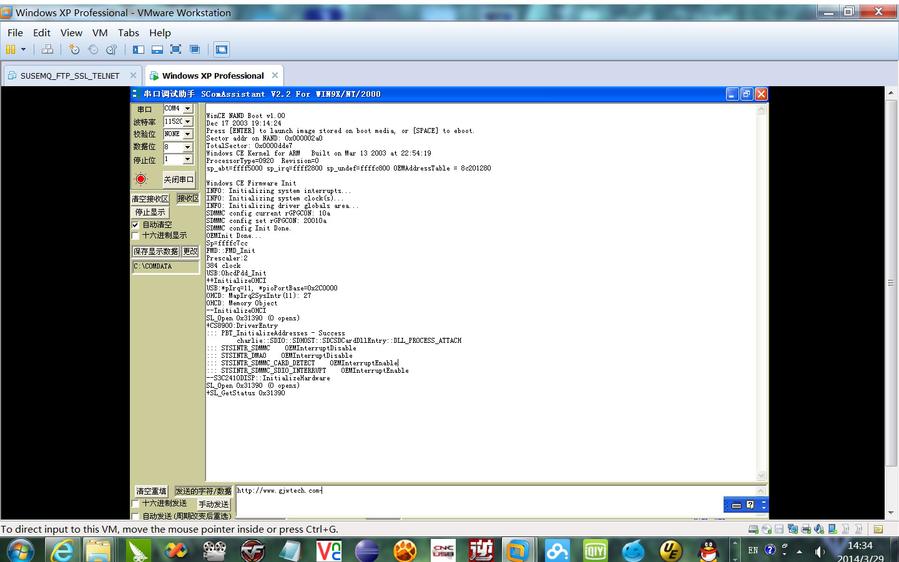Switch to the SUSEMQ_FTP_SSL_TELNET tab
This screenshot has height=562, width=899.
tap(70, 76)
